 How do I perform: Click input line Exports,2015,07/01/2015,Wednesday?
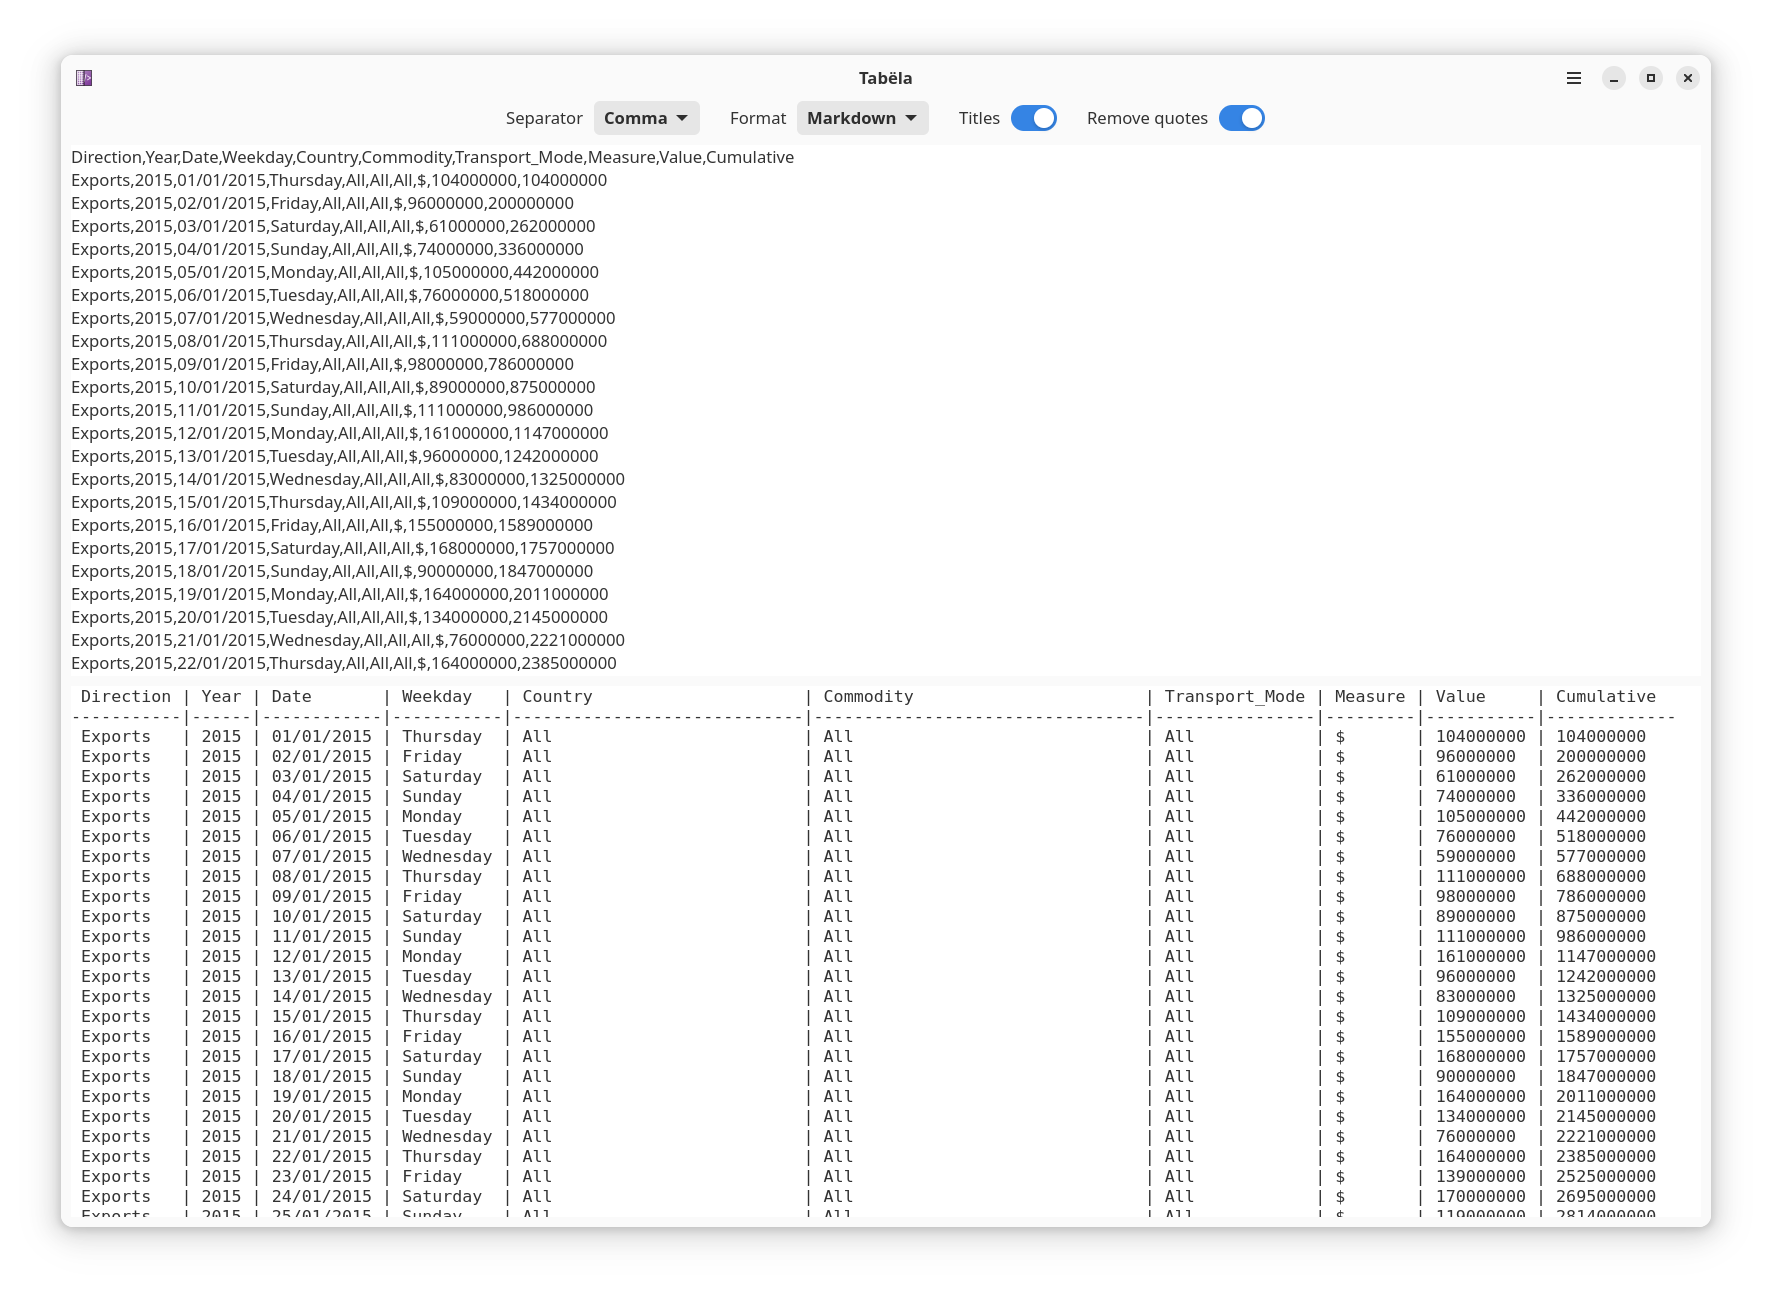[343, 318]
